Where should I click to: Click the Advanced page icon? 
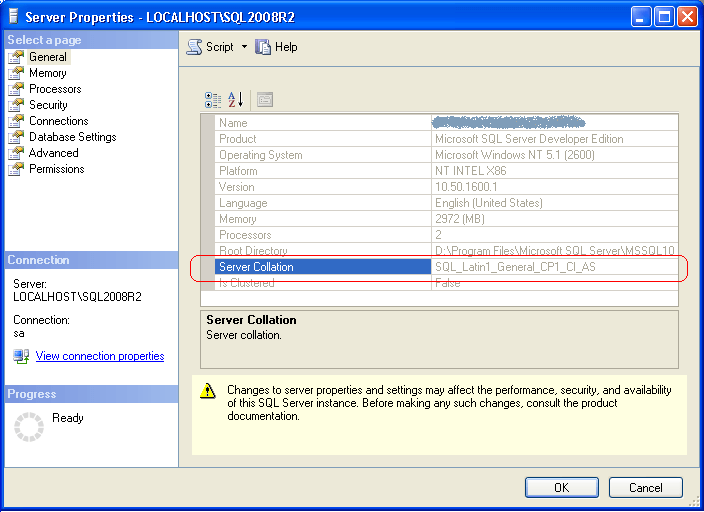coord(16,153)
